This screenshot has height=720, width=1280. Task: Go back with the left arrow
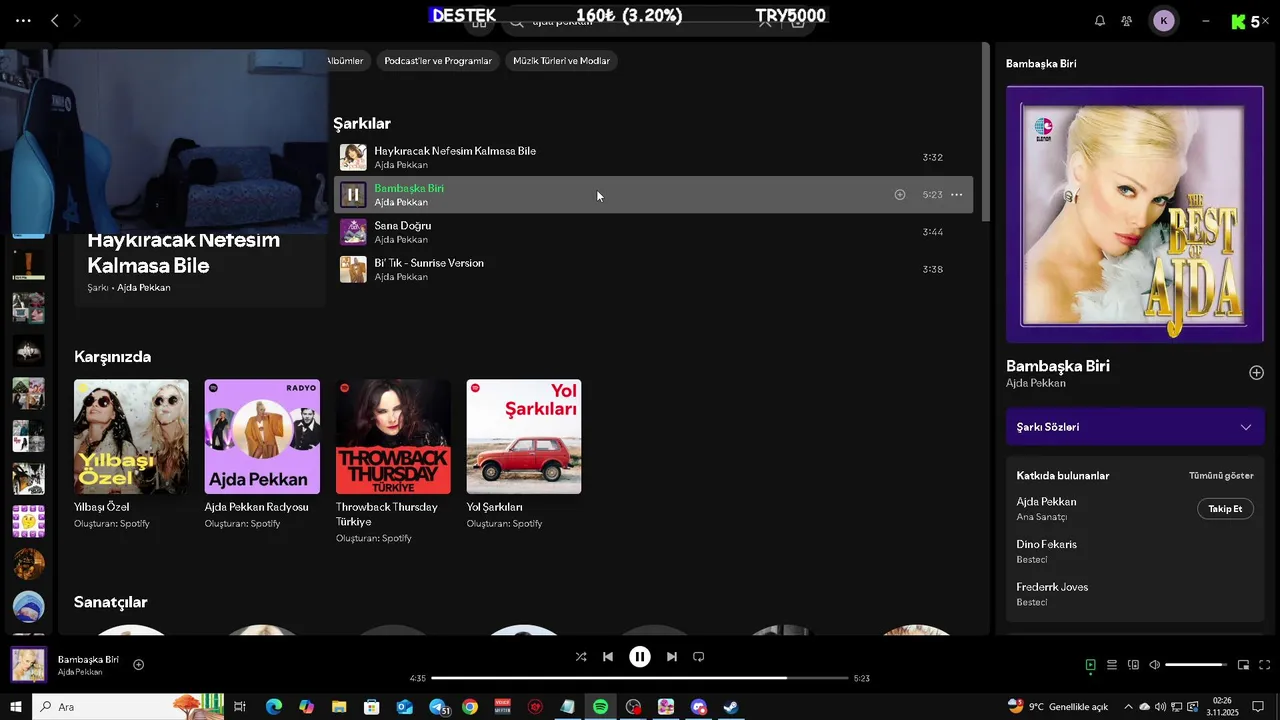55,20
